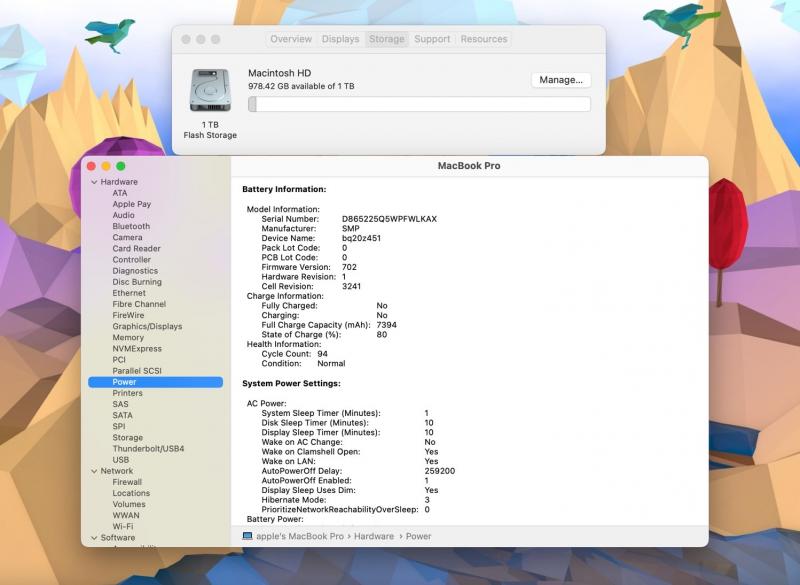Click the Condition value Normal
The image size is (800, 585).
tap(331, 364)
